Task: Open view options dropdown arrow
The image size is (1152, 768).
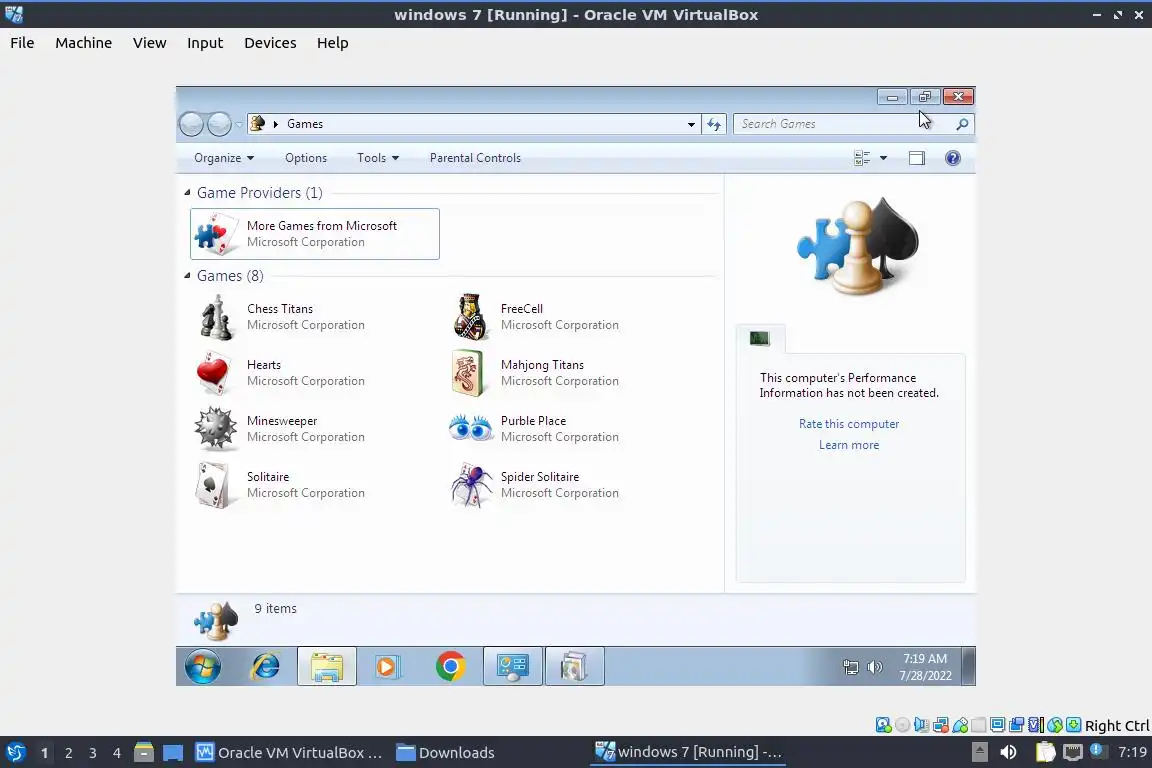Action: click(x=883, y=158)
